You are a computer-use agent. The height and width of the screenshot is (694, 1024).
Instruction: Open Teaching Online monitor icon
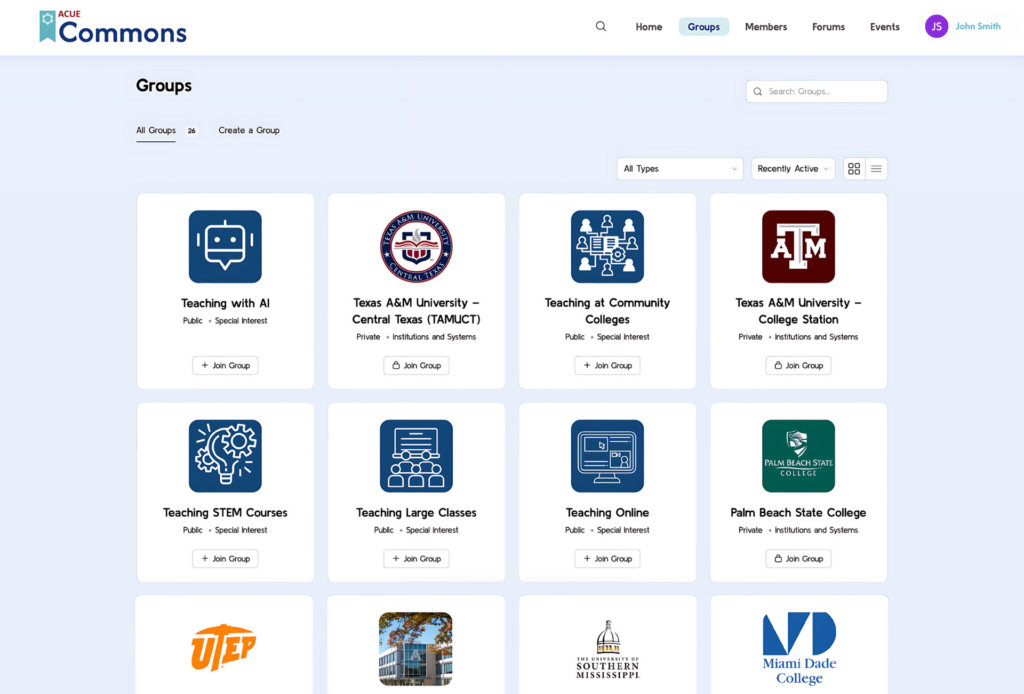click(x=607, y=456)
